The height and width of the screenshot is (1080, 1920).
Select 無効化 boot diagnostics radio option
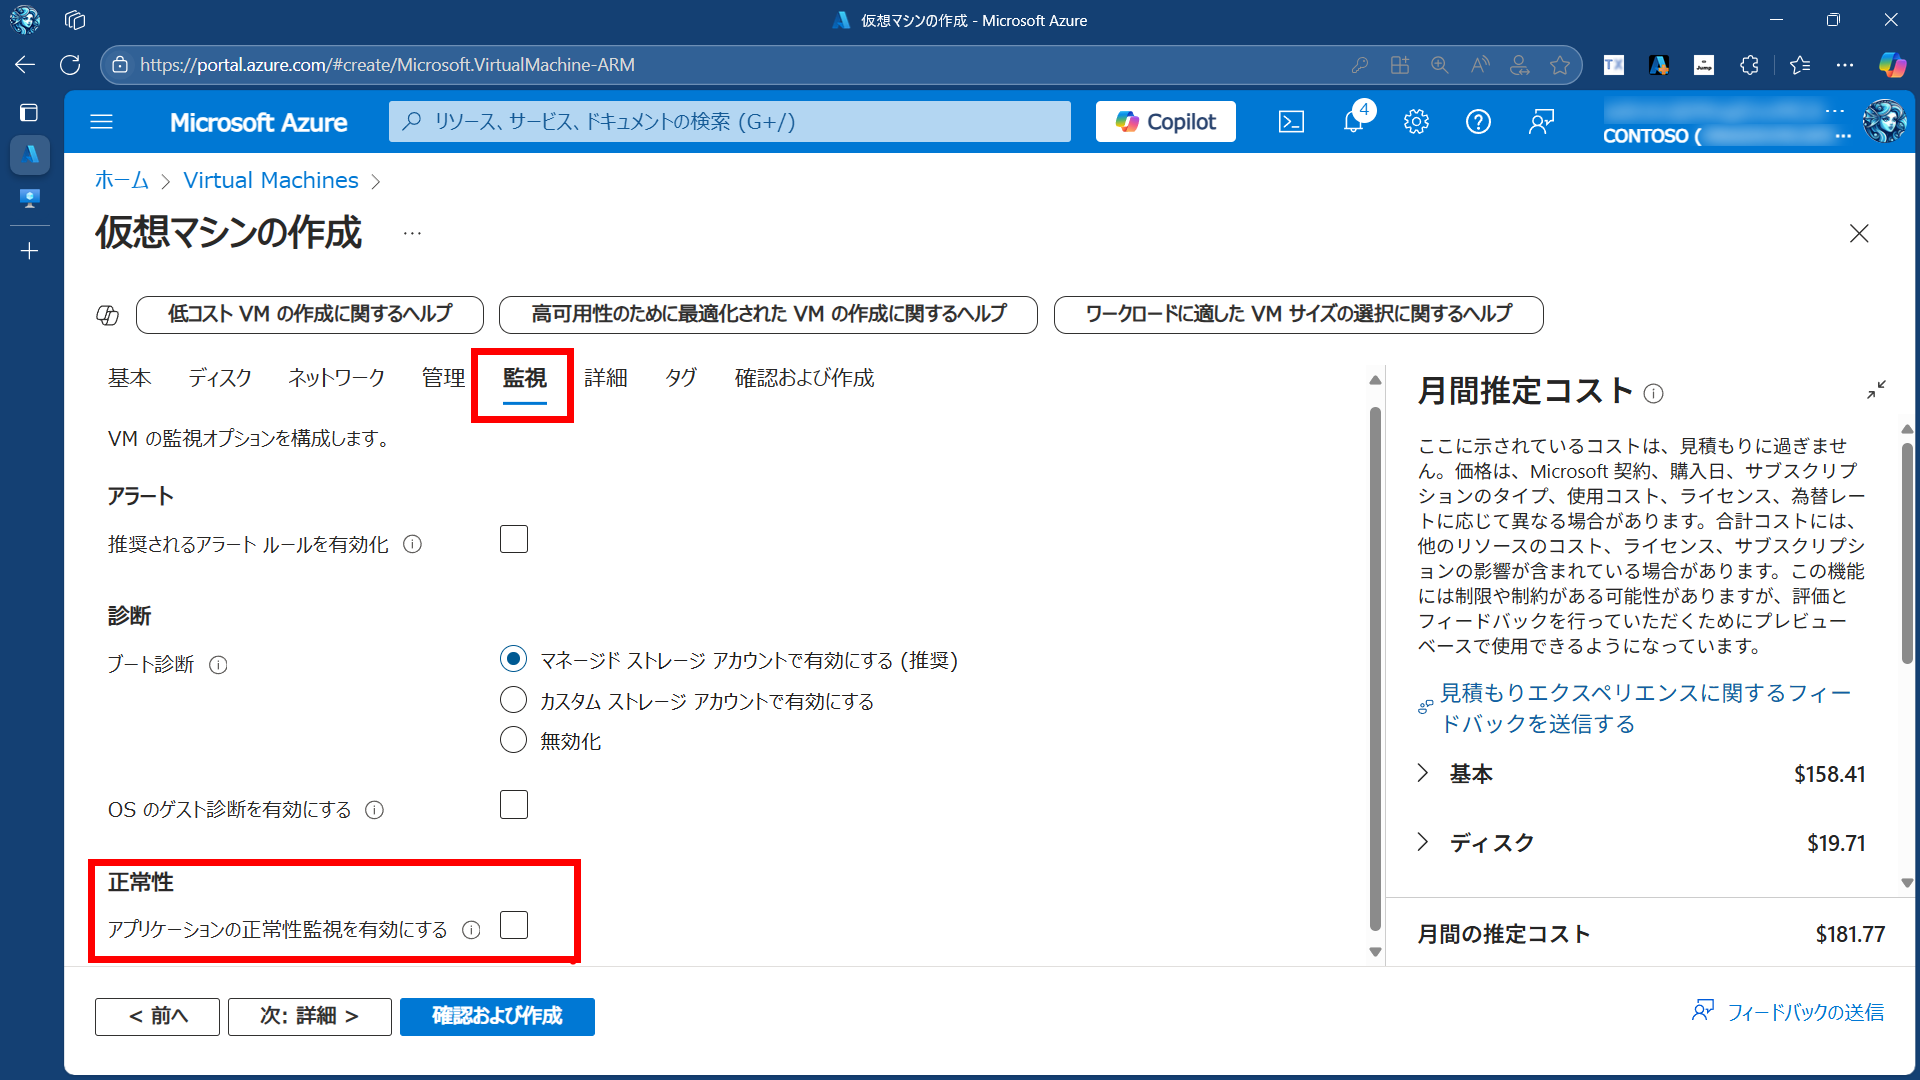point(513,740)
